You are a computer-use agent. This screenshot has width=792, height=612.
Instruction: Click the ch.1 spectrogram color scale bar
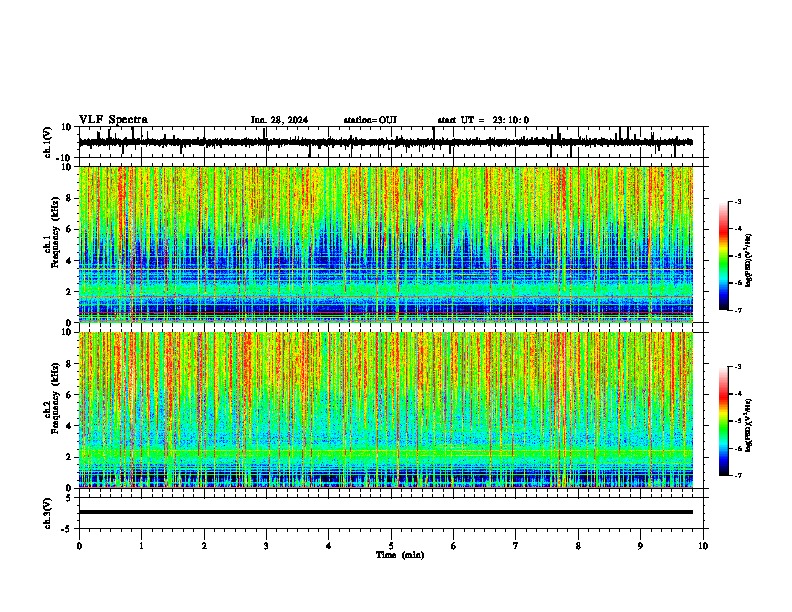[724, 256]
